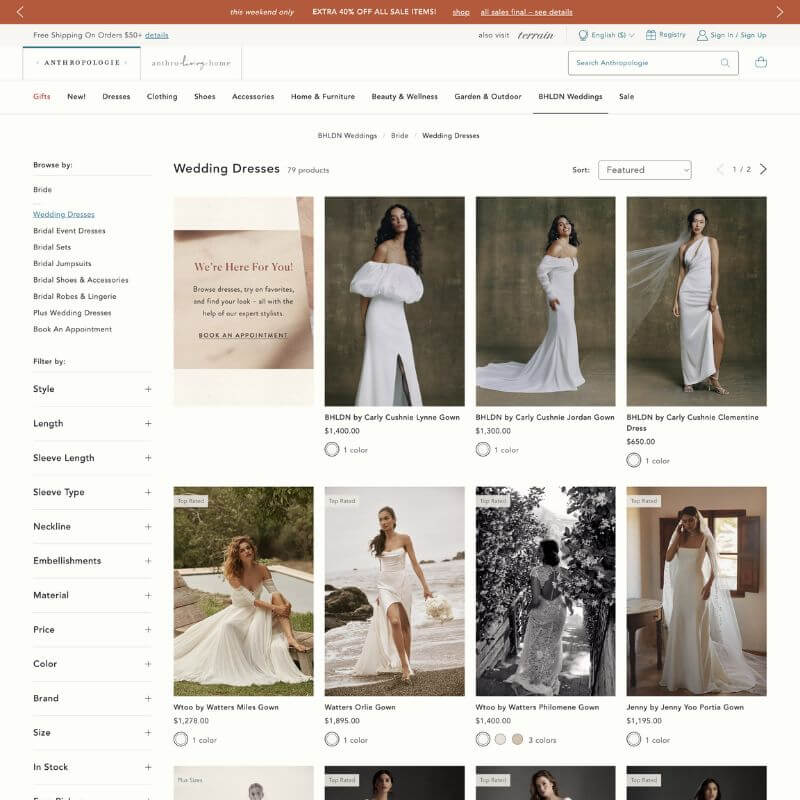Expand the Material filter
Screen dimensions: 800x800
[92, 595]
